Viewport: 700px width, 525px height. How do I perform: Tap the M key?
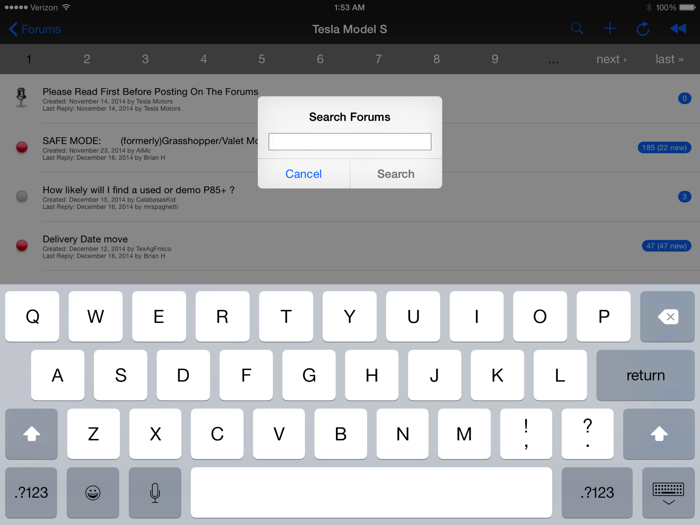(x=464, y=433)
